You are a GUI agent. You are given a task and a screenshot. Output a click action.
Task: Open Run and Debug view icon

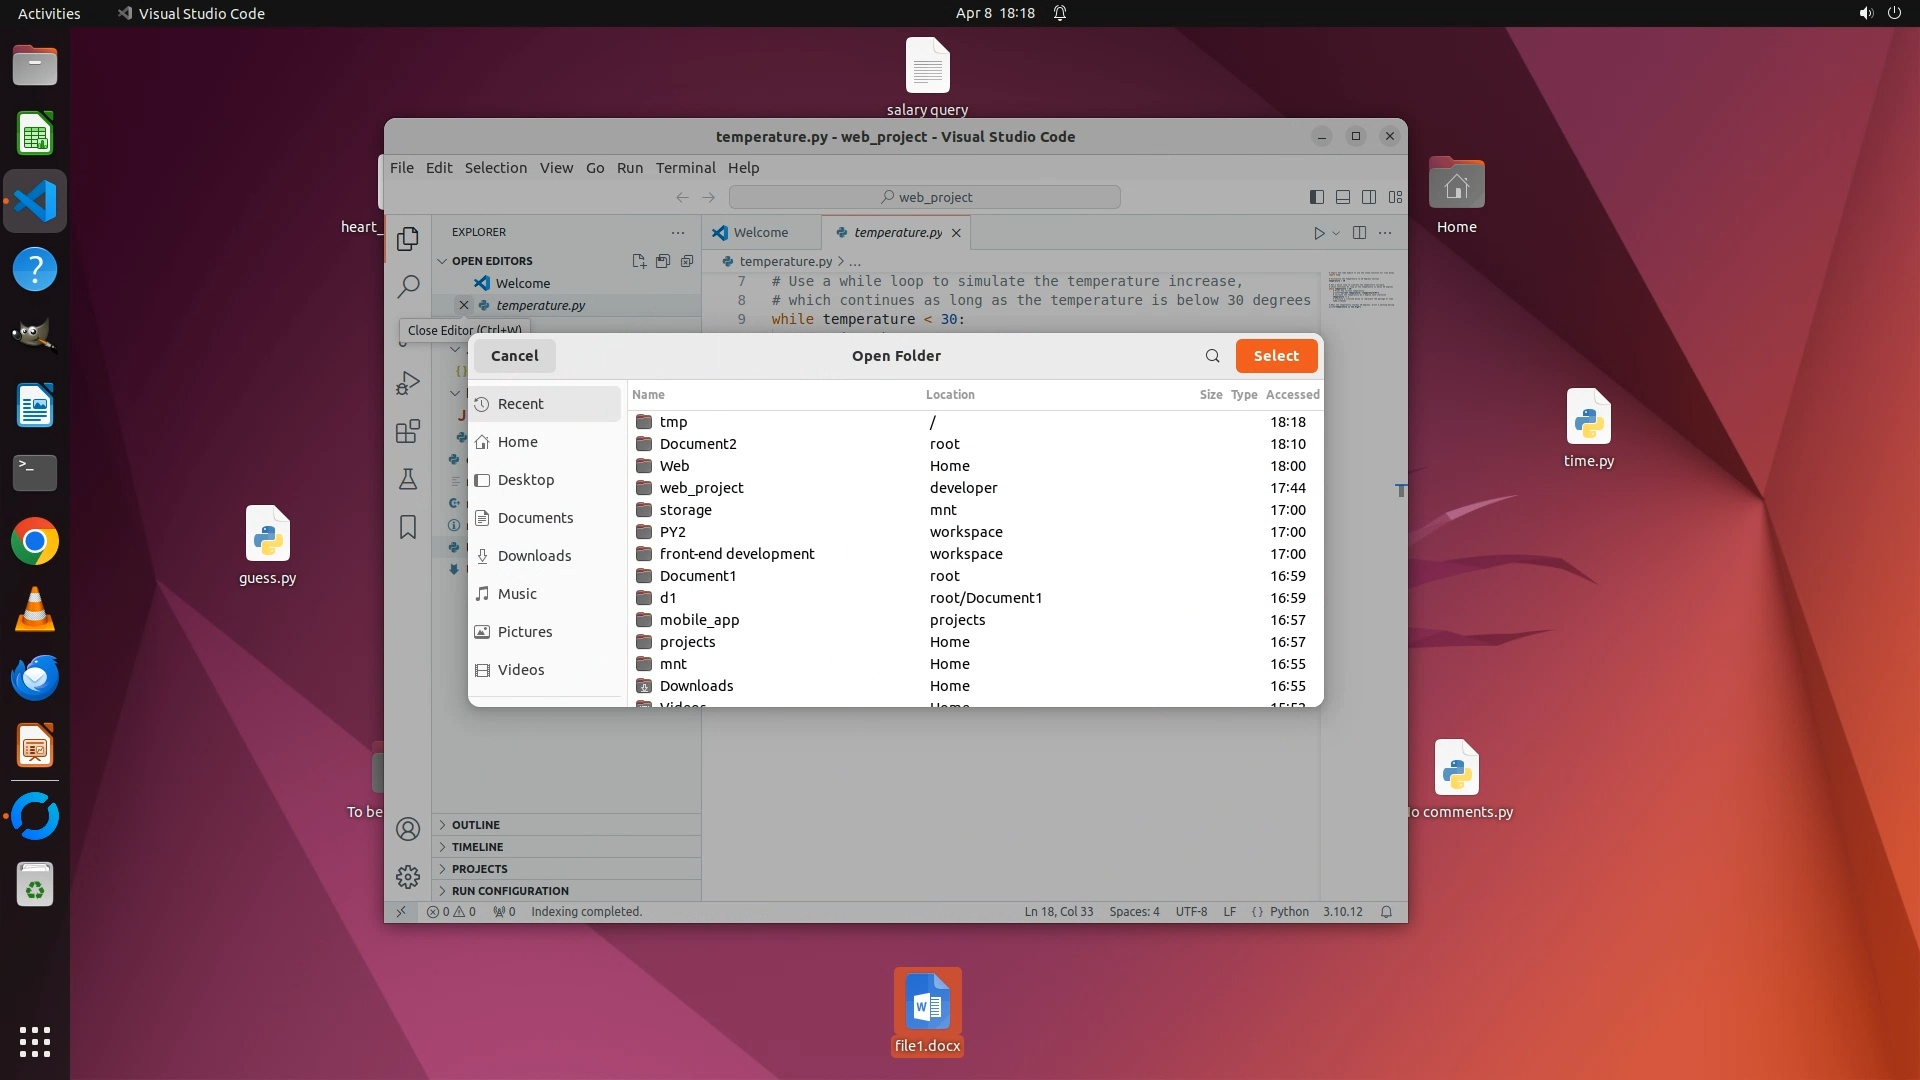407,384
